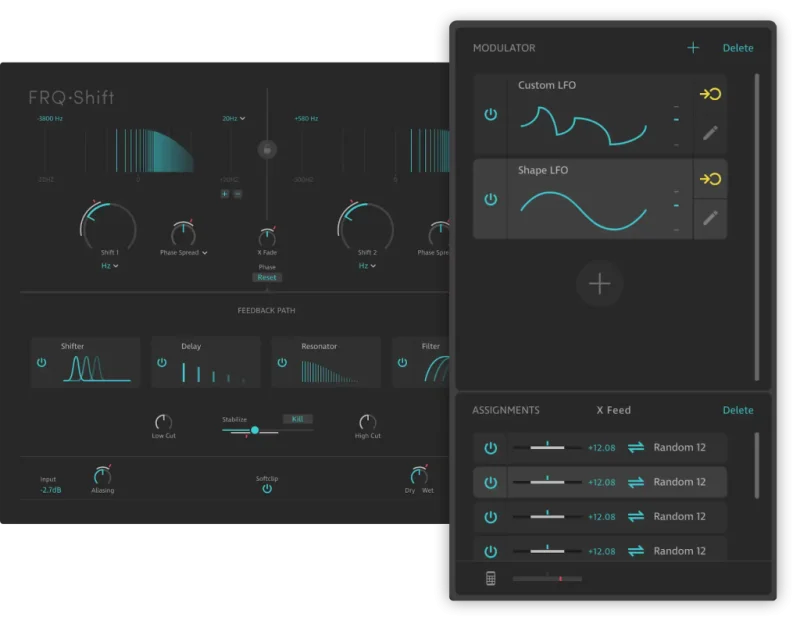Viewport: 800px width, 624px height.
Task: Select the Shifter module curve display
Action: [97, 368]
